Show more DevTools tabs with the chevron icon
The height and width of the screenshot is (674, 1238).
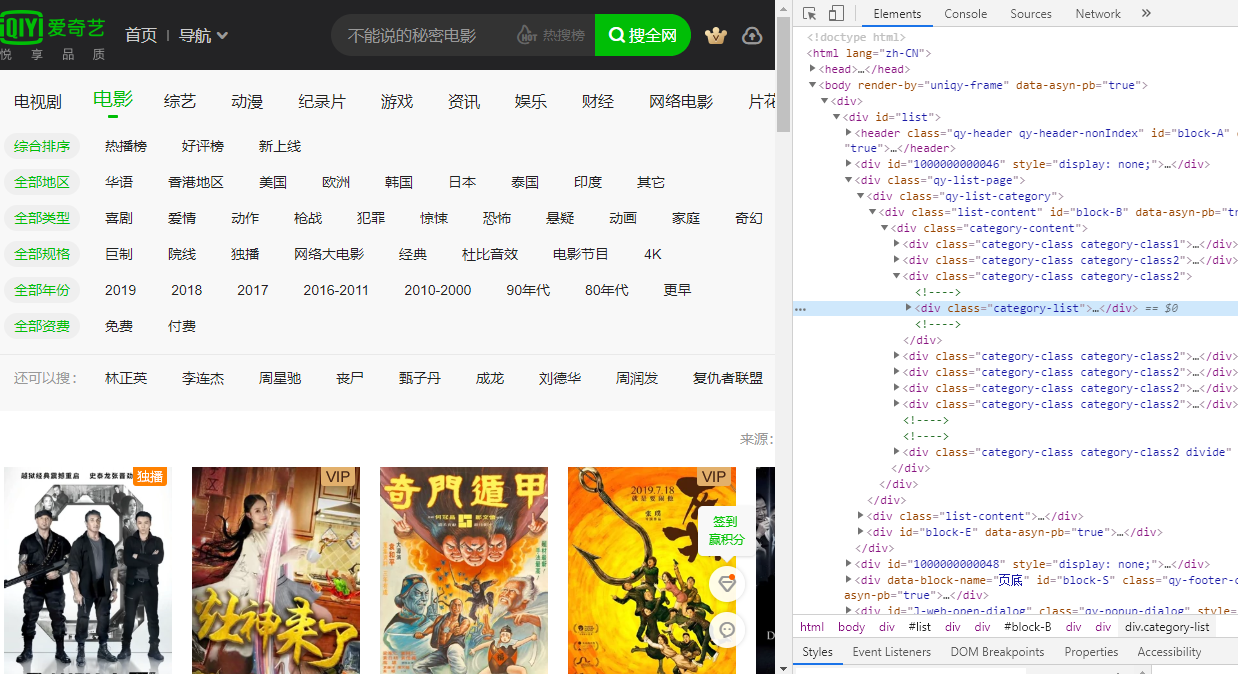1146,13
